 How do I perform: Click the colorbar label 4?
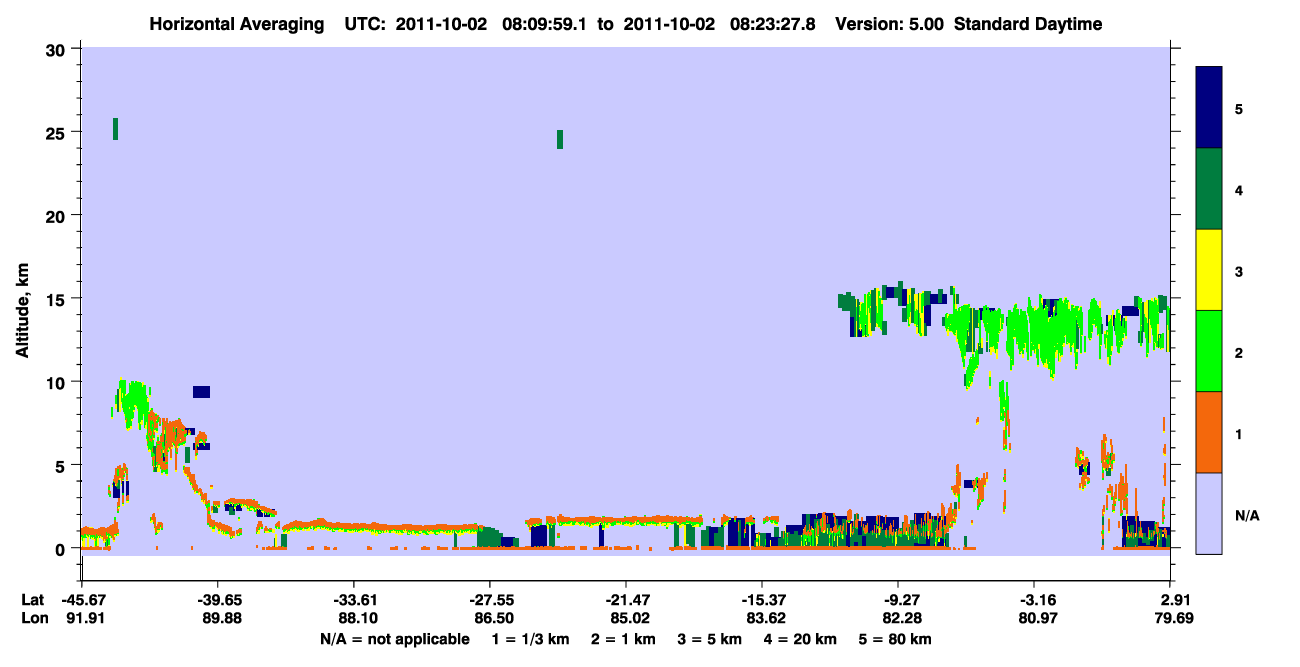[1238, 189]
